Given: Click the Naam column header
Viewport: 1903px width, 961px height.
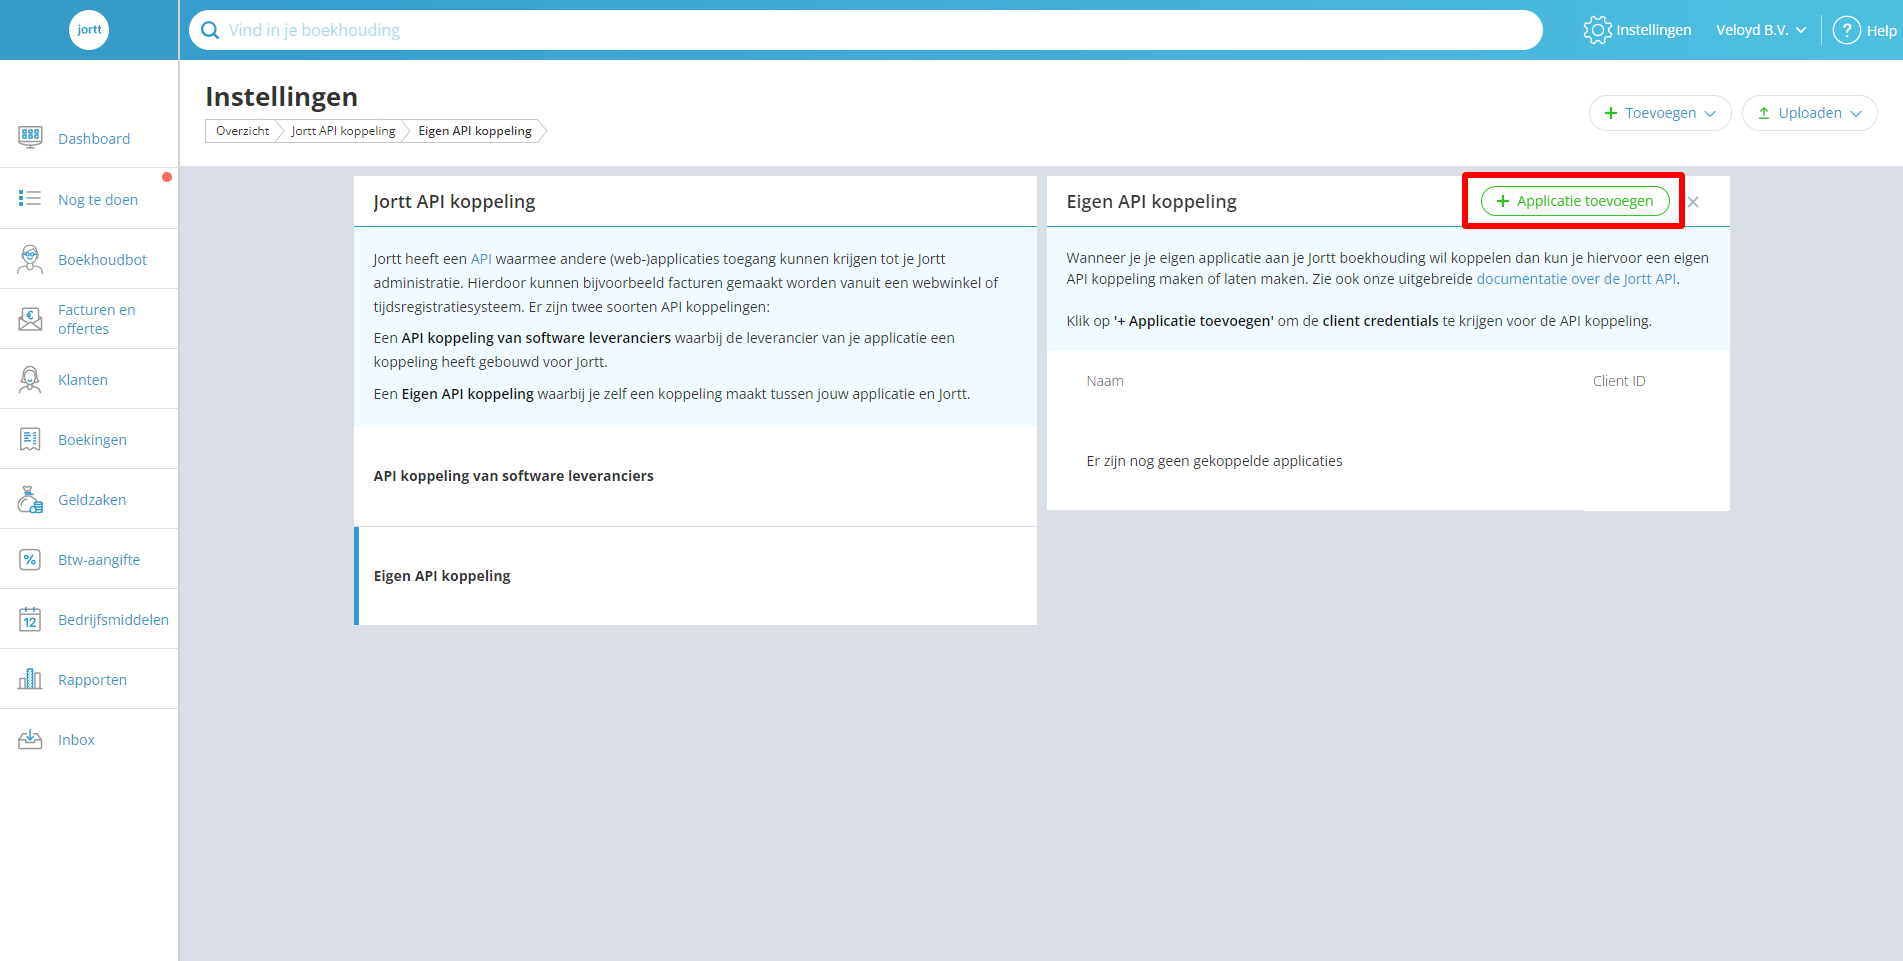Looking at the screenshot, I should [1105, 381].
